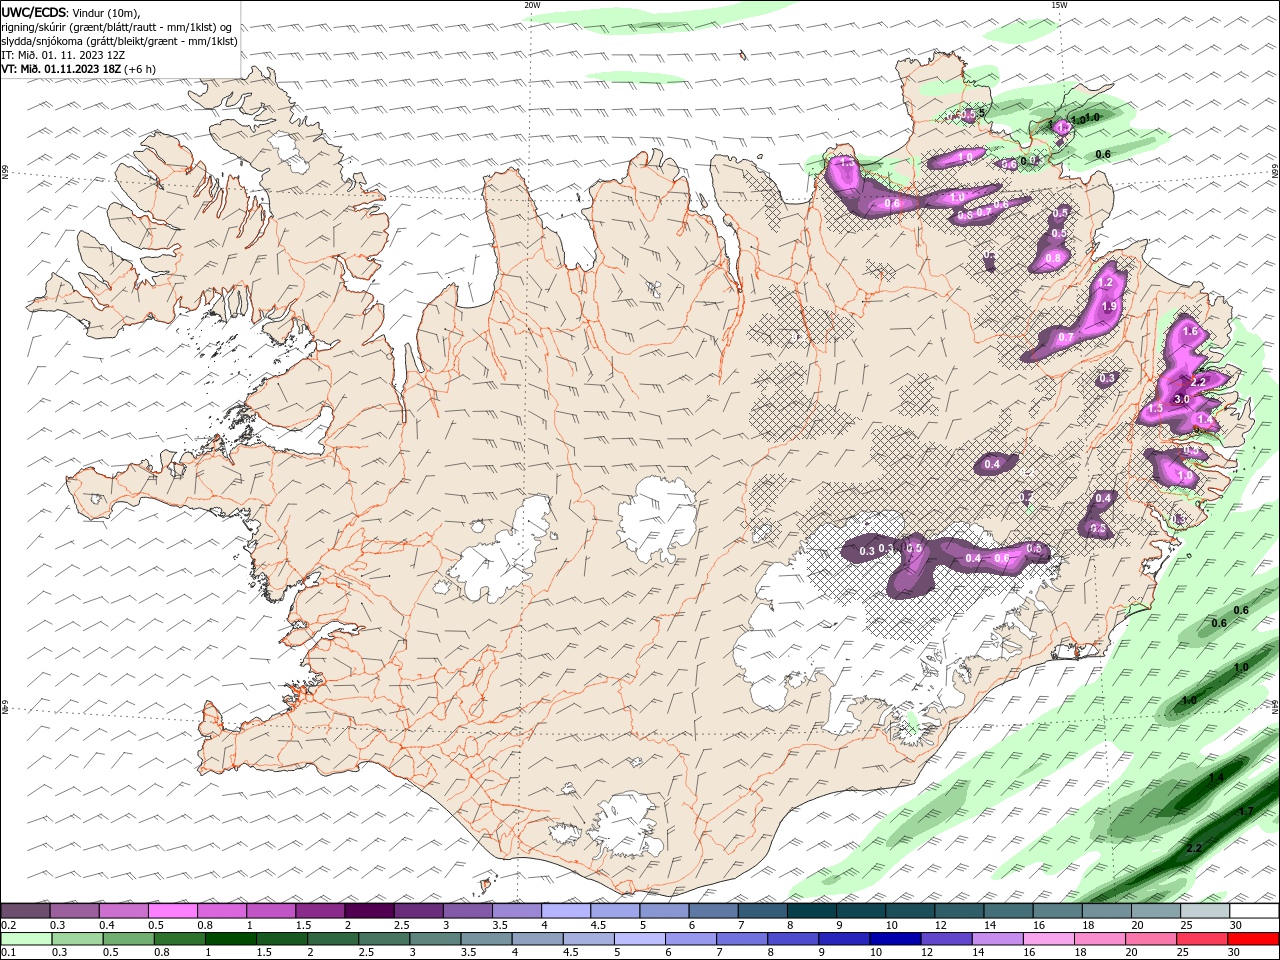The height and width of the screenshot is (960, 1280).
Task: Click the green swatch between 0.8 and 1, bottom row
Action: pos(179,939)
